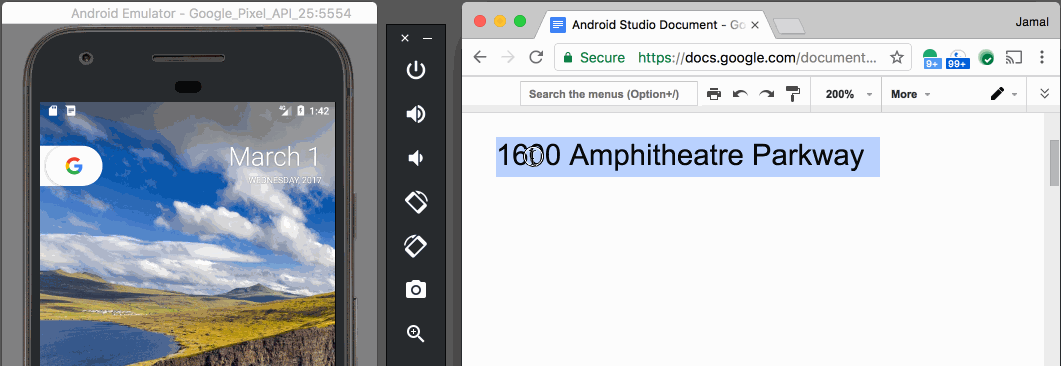This screenshot has width=1061, height=366.
Task: Print the document using printer icon
Action: point(713,94)
